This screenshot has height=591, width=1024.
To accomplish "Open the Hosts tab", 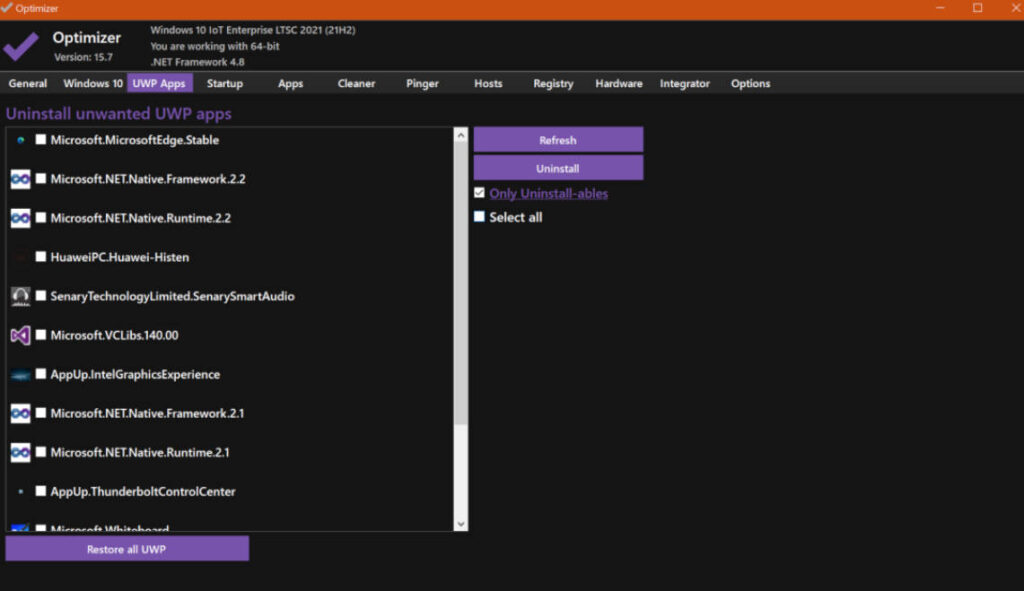I will pos(488,84).
